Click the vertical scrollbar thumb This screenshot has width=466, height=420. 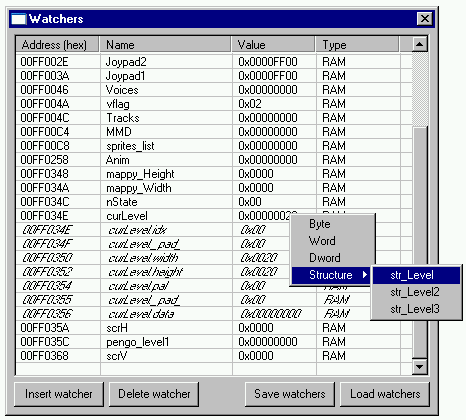(420, 243)
